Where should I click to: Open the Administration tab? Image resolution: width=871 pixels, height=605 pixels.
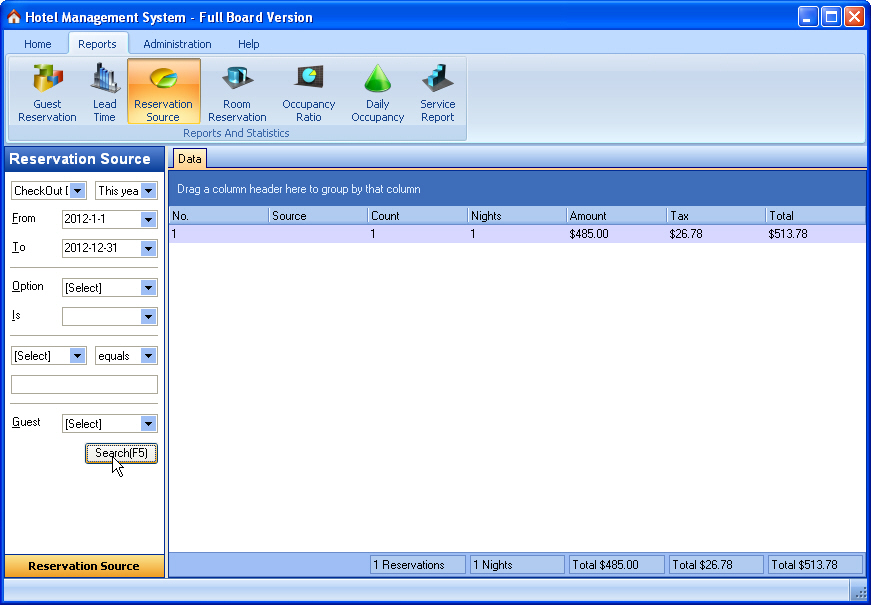click(x=177, y=44)
